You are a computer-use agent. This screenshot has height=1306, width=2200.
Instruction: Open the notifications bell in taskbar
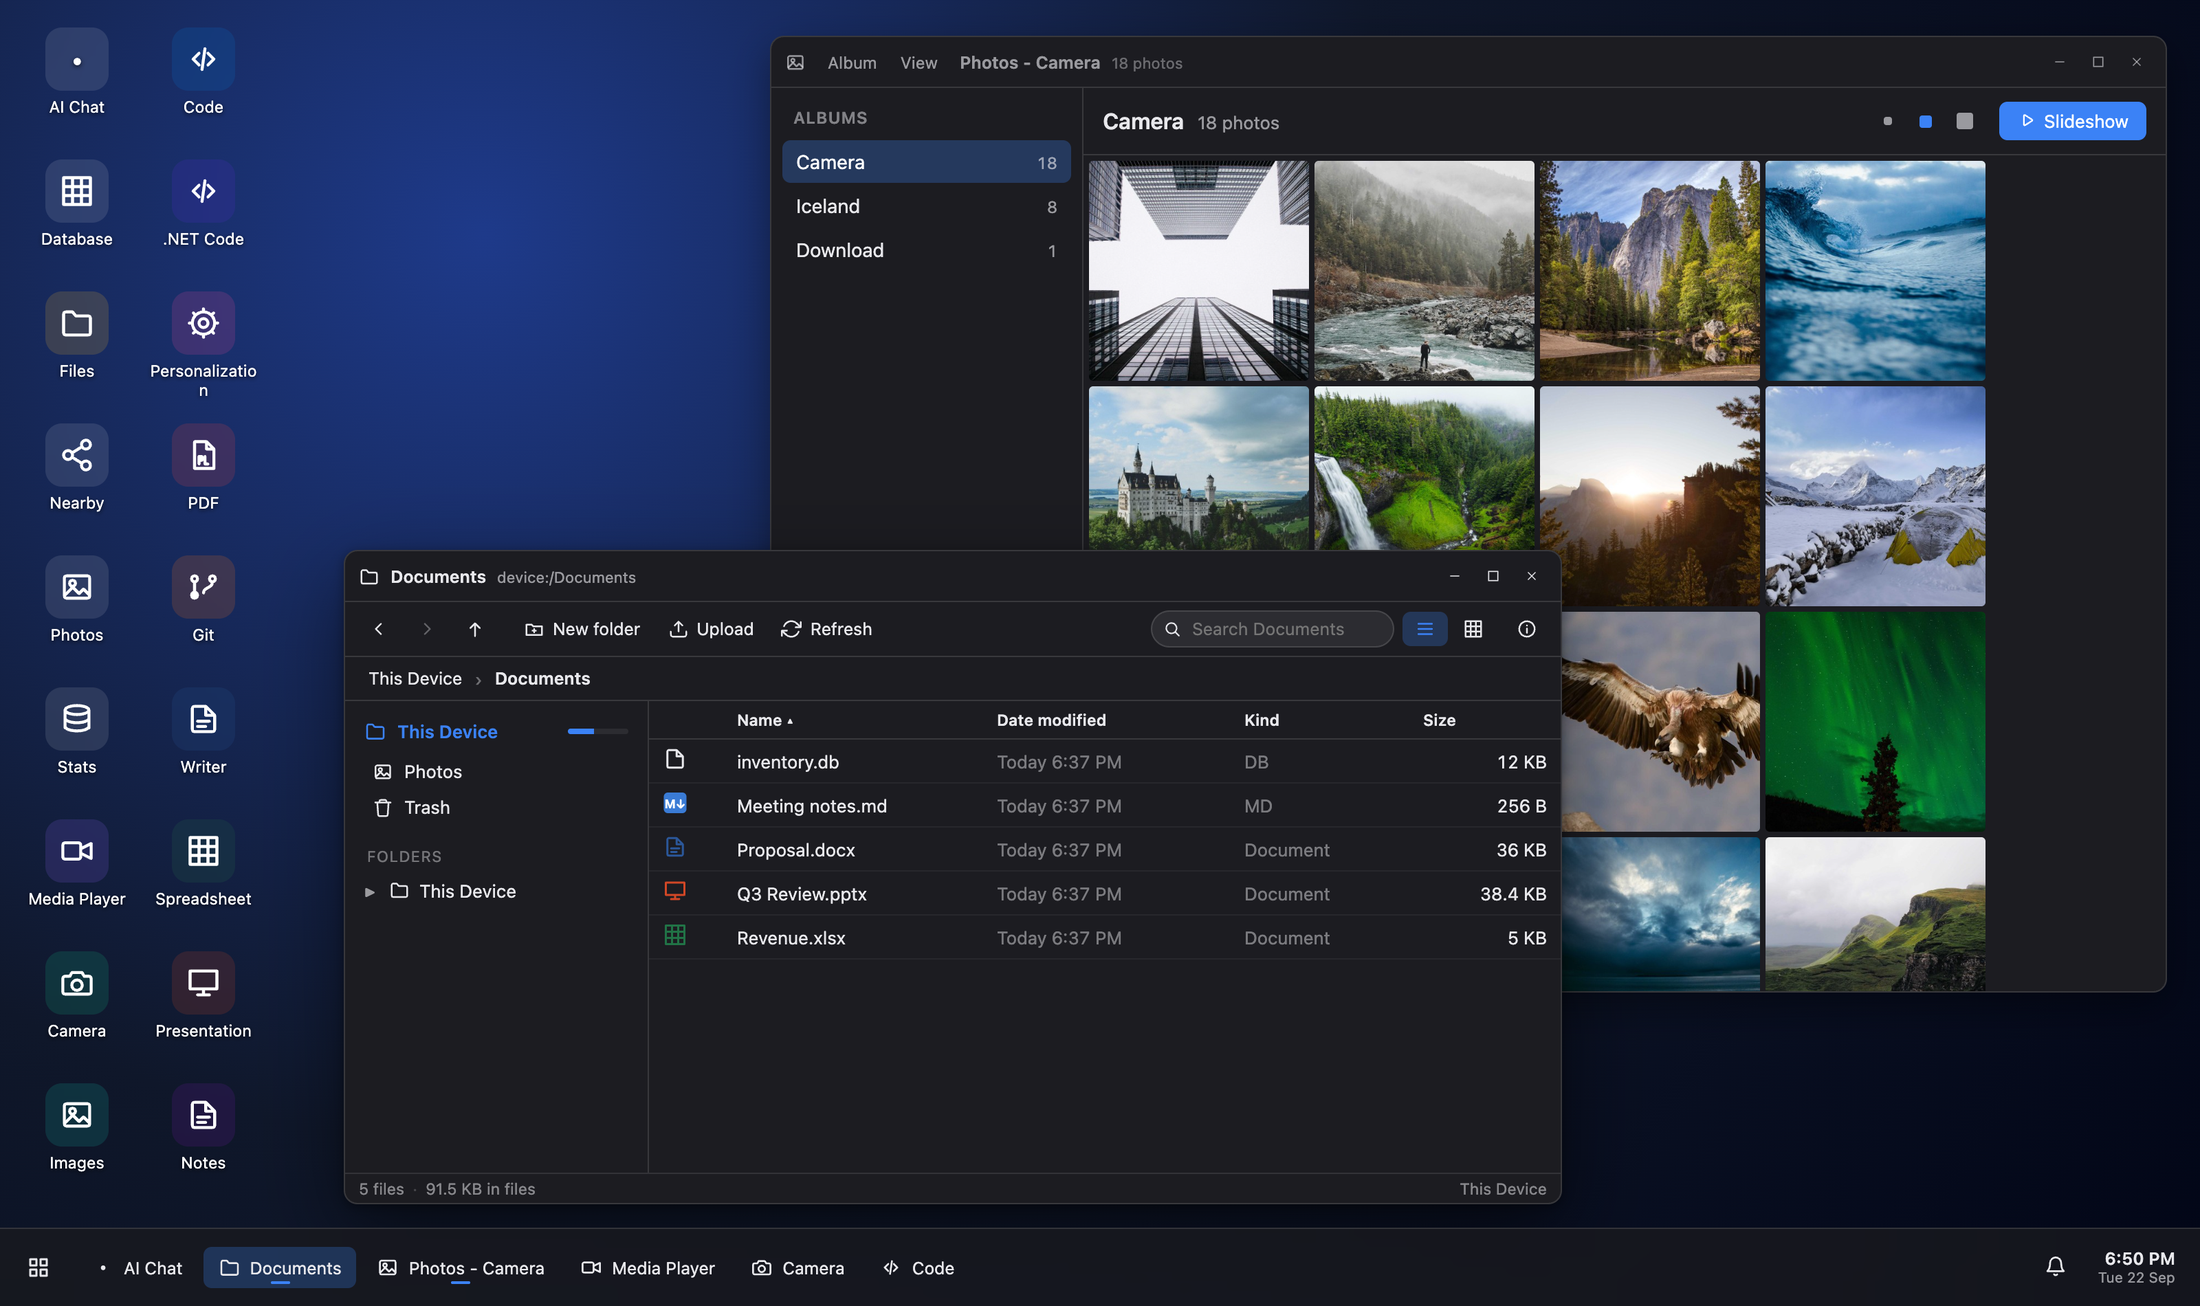(2055, 1267)
